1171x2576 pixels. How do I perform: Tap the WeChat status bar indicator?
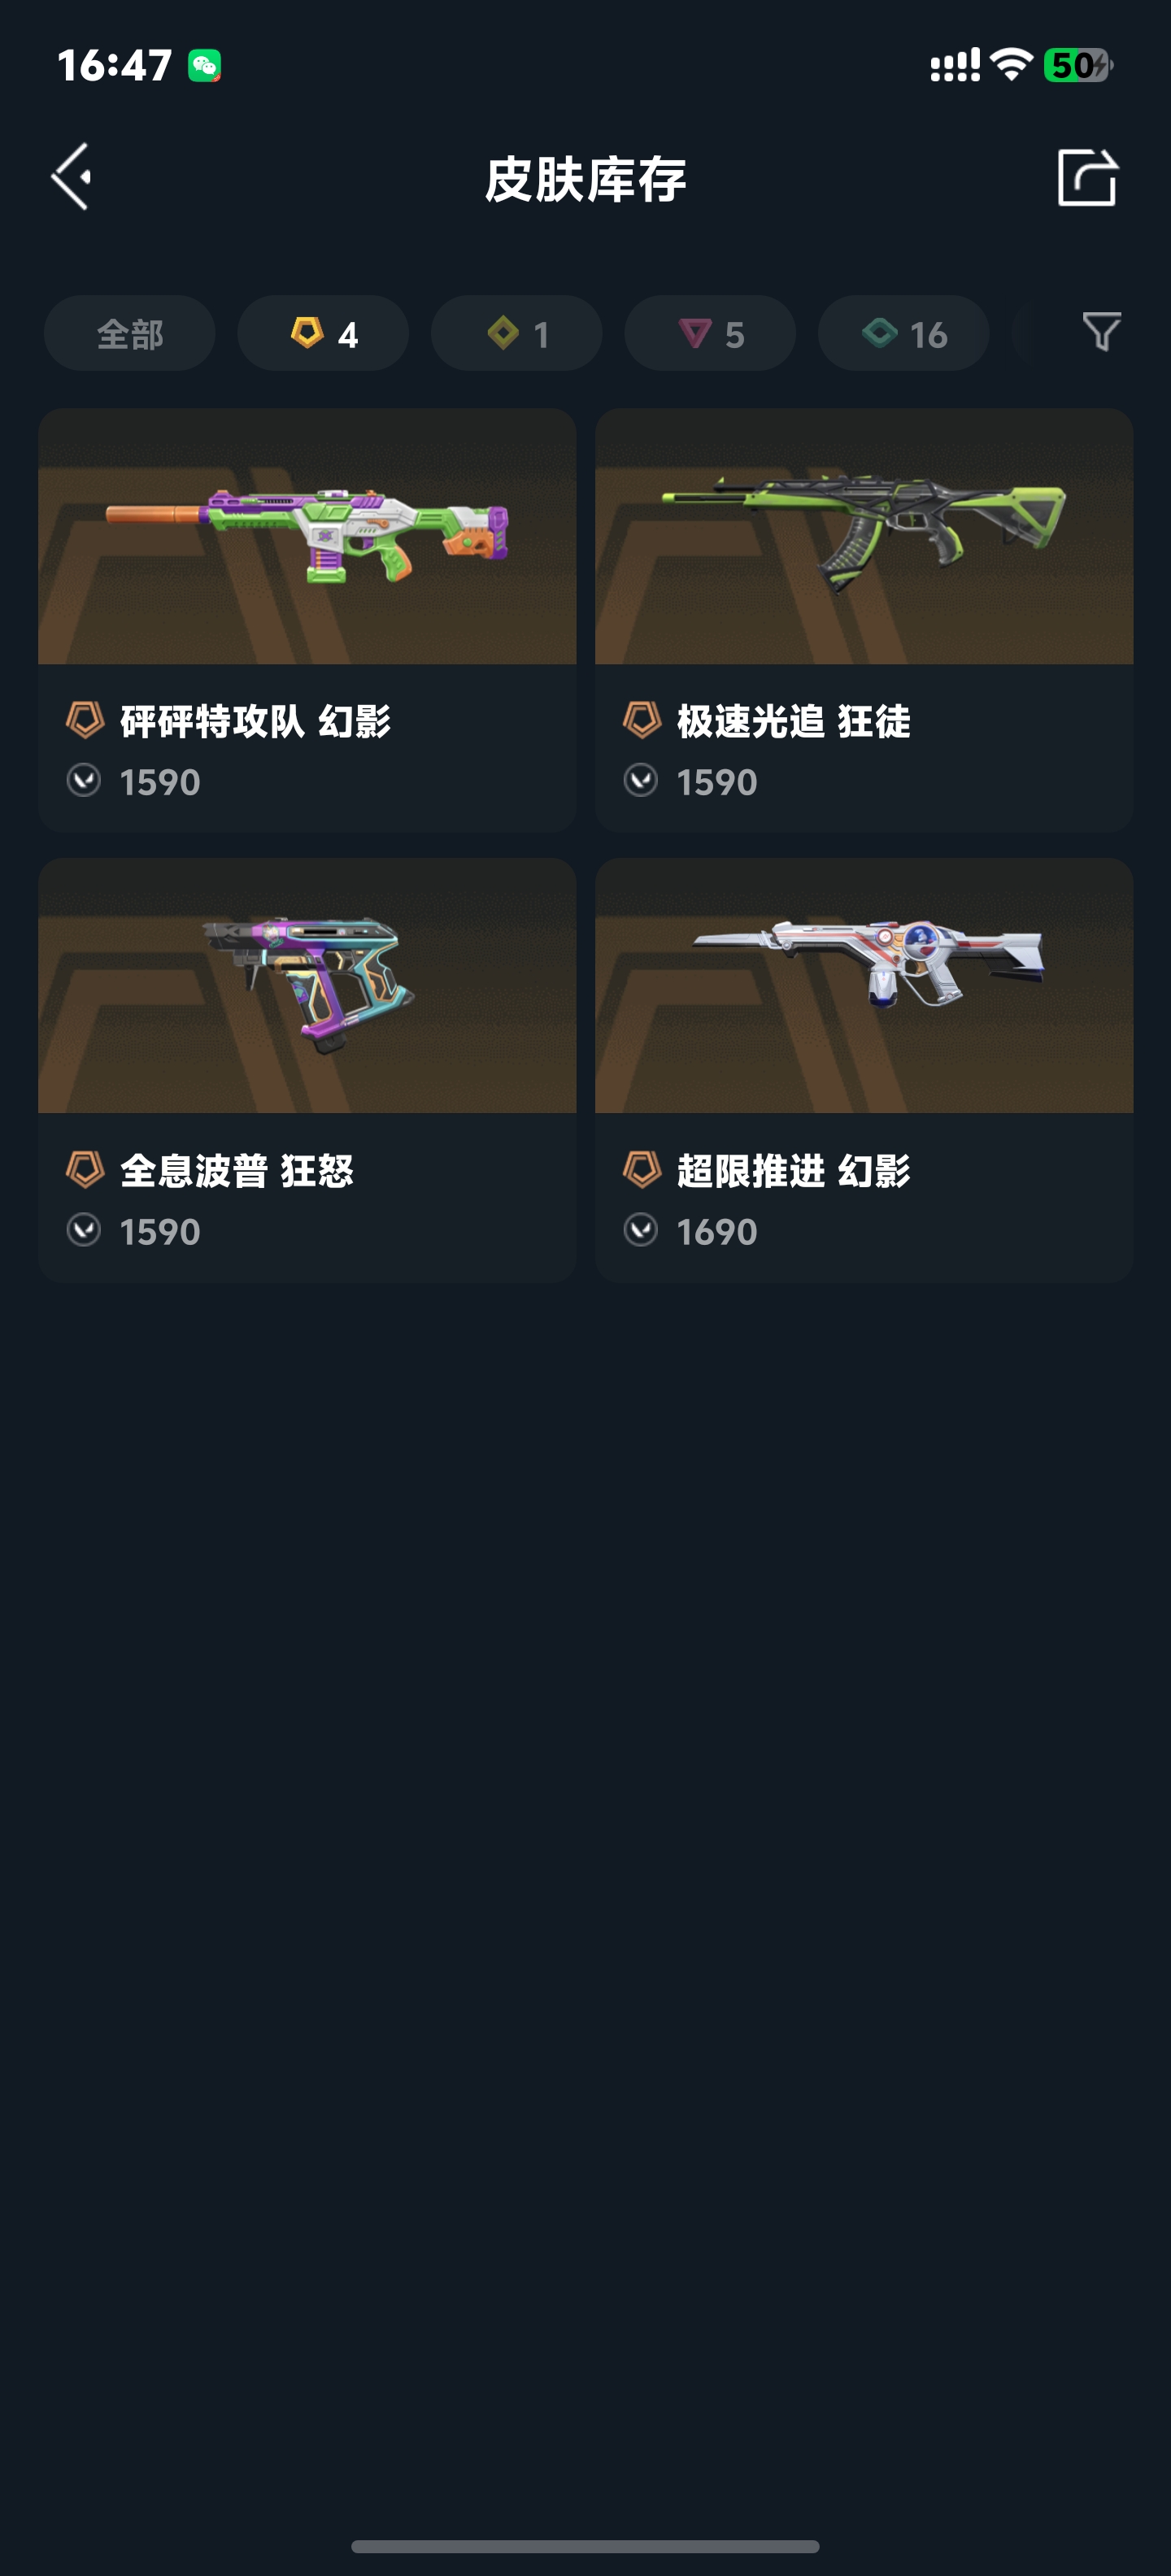point(205,66)
